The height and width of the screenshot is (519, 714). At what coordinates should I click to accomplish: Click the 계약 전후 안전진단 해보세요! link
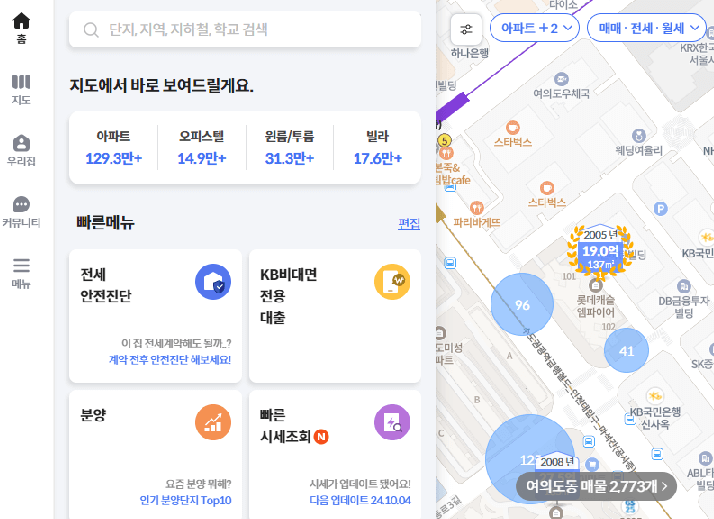pyautogui.click(x=170, y=360)
